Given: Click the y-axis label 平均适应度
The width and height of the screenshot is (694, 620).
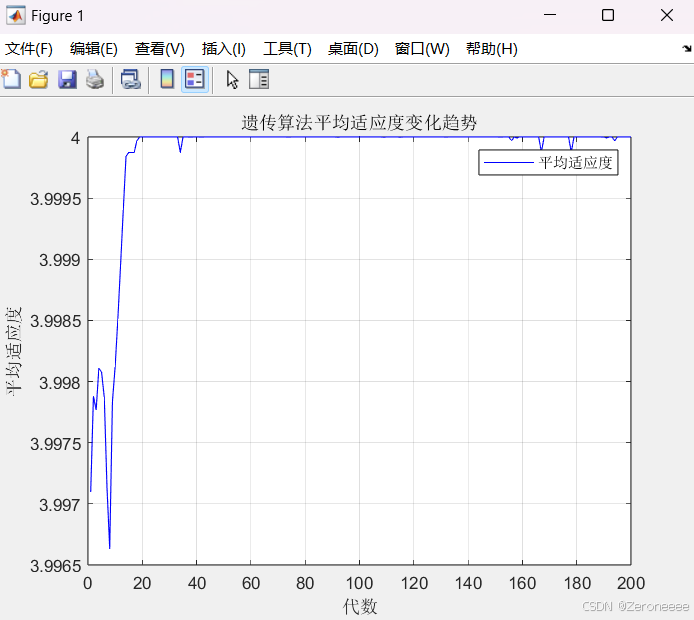Looking at the screenshot, I should 13,351.
